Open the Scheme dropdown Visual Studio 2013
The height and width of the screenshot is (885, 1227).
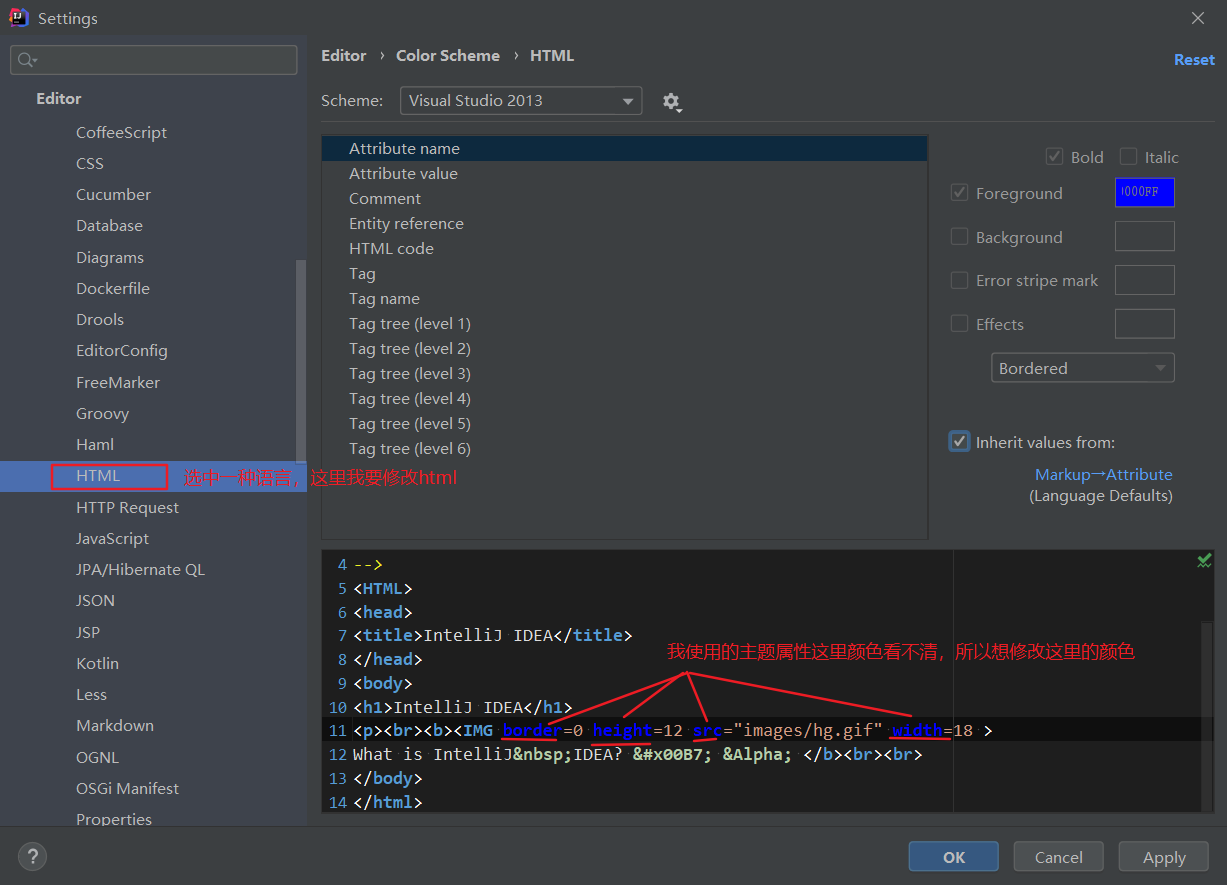(x=521, y=100)
